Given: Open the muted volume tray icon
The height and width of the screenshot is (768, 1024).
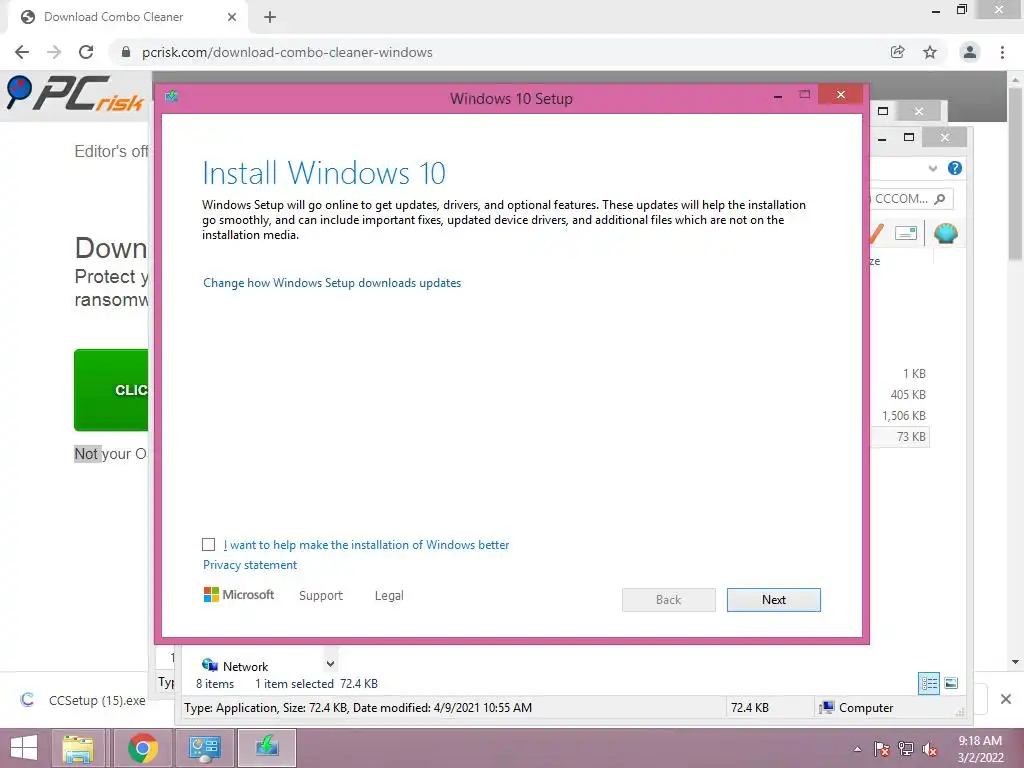Looking at the screenshot, I should (x=930, y=749).
